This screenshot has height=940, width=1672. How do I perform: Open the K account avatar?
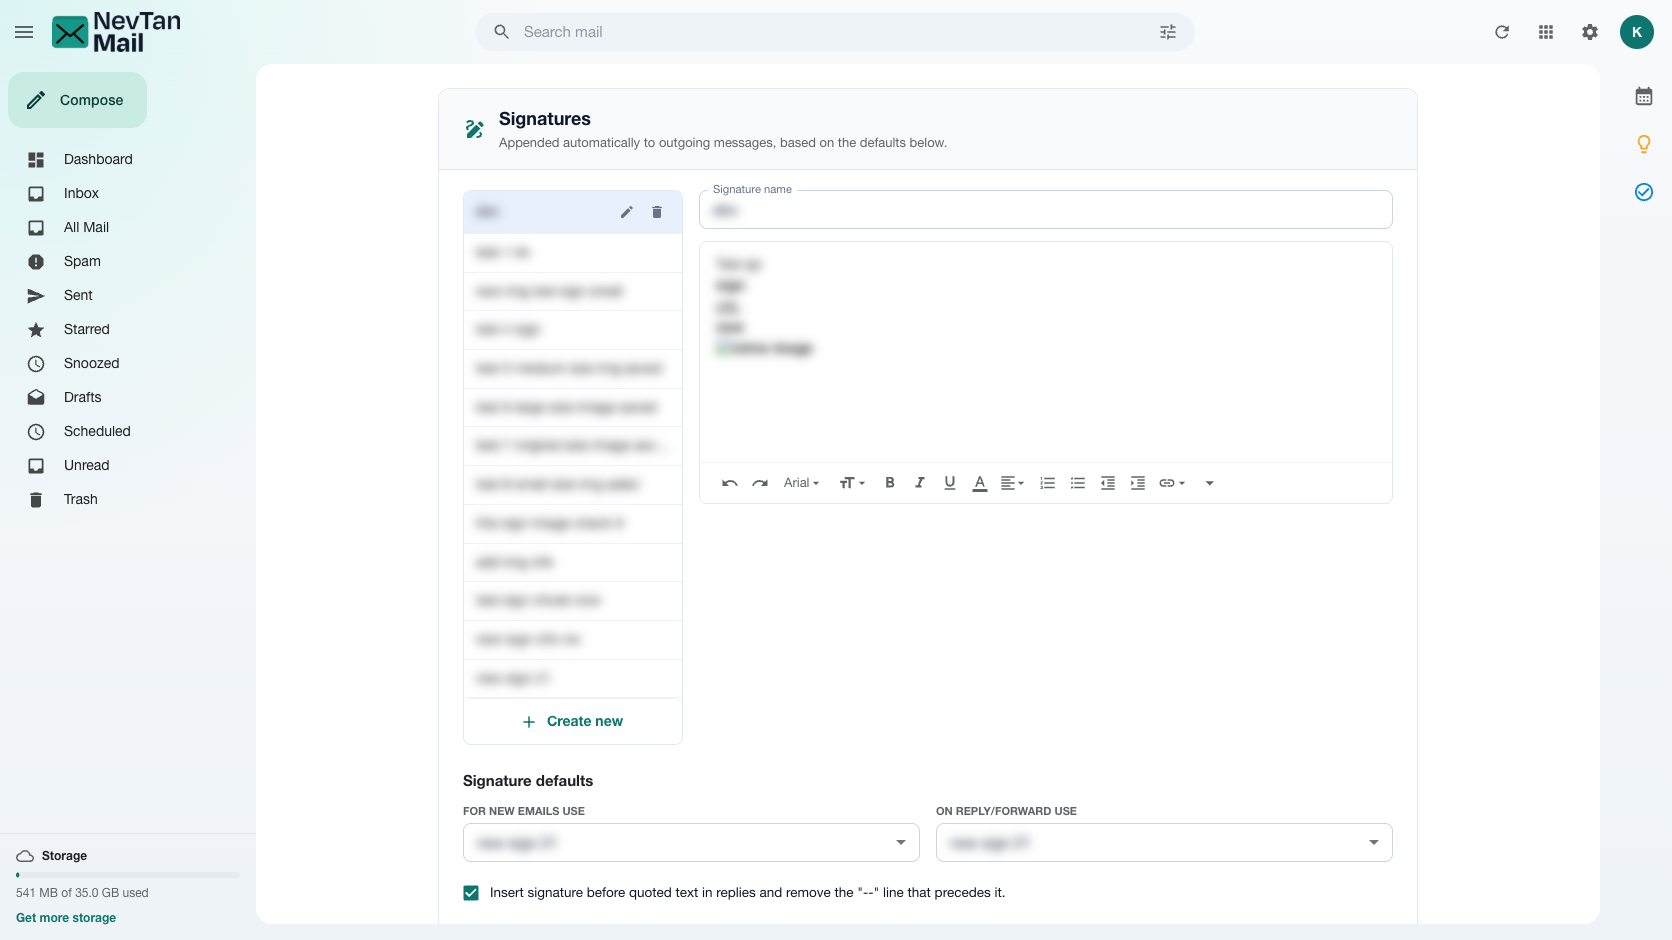(x=1637, y=32)
